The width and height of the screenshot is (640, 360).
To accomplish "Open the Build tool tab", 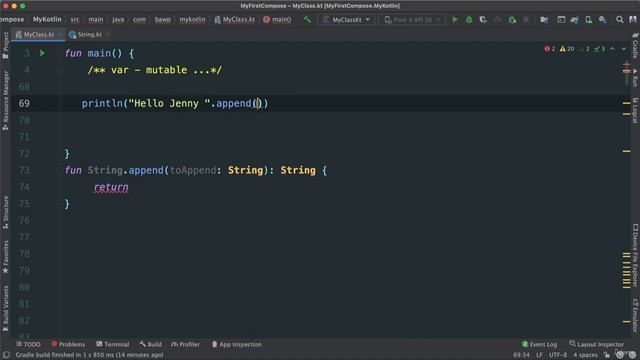I will point(151,344).
